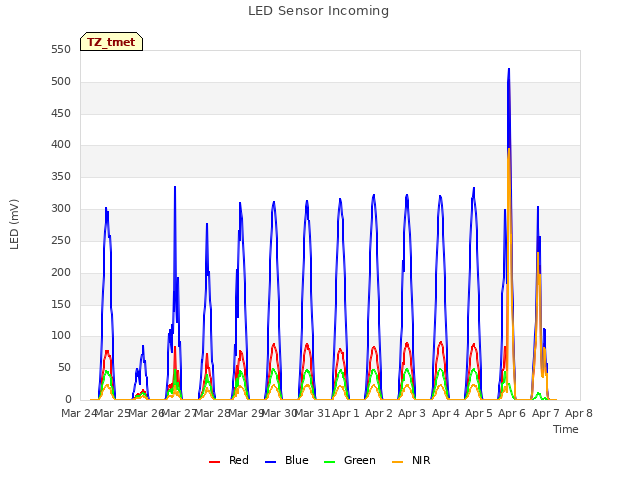Click the Time x-axis title
The height and width of the screenshot is (480, 640).
click(x=566, y=429)
